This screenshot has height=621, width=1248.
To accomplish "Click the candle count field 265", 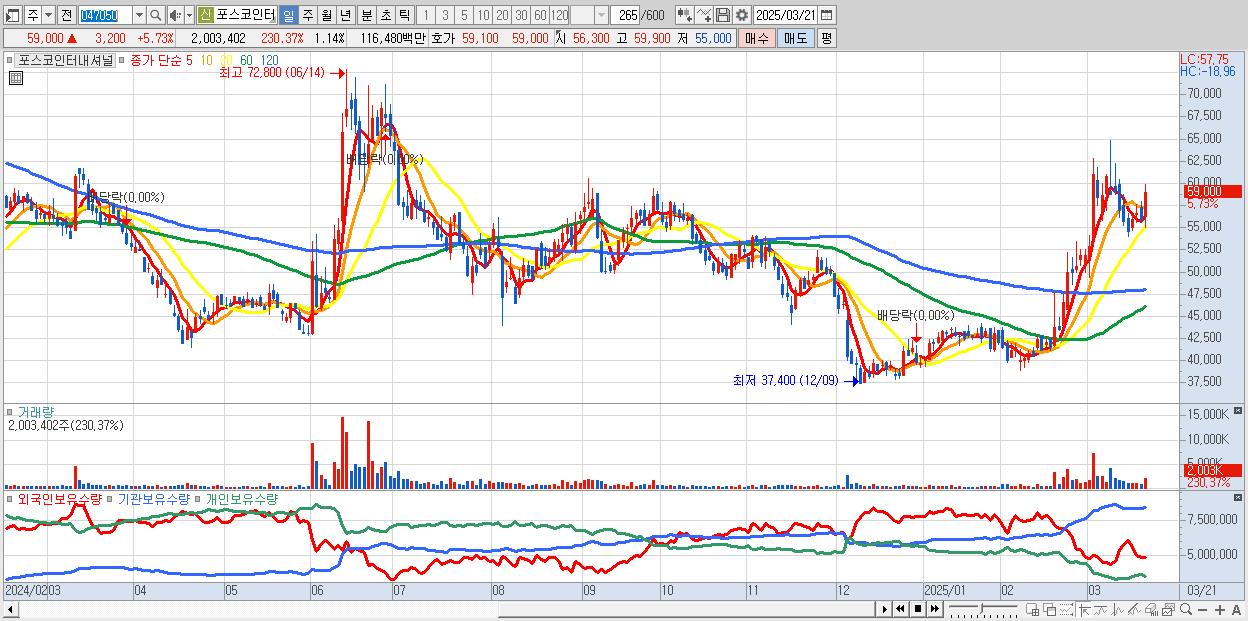I will (626, 15).
